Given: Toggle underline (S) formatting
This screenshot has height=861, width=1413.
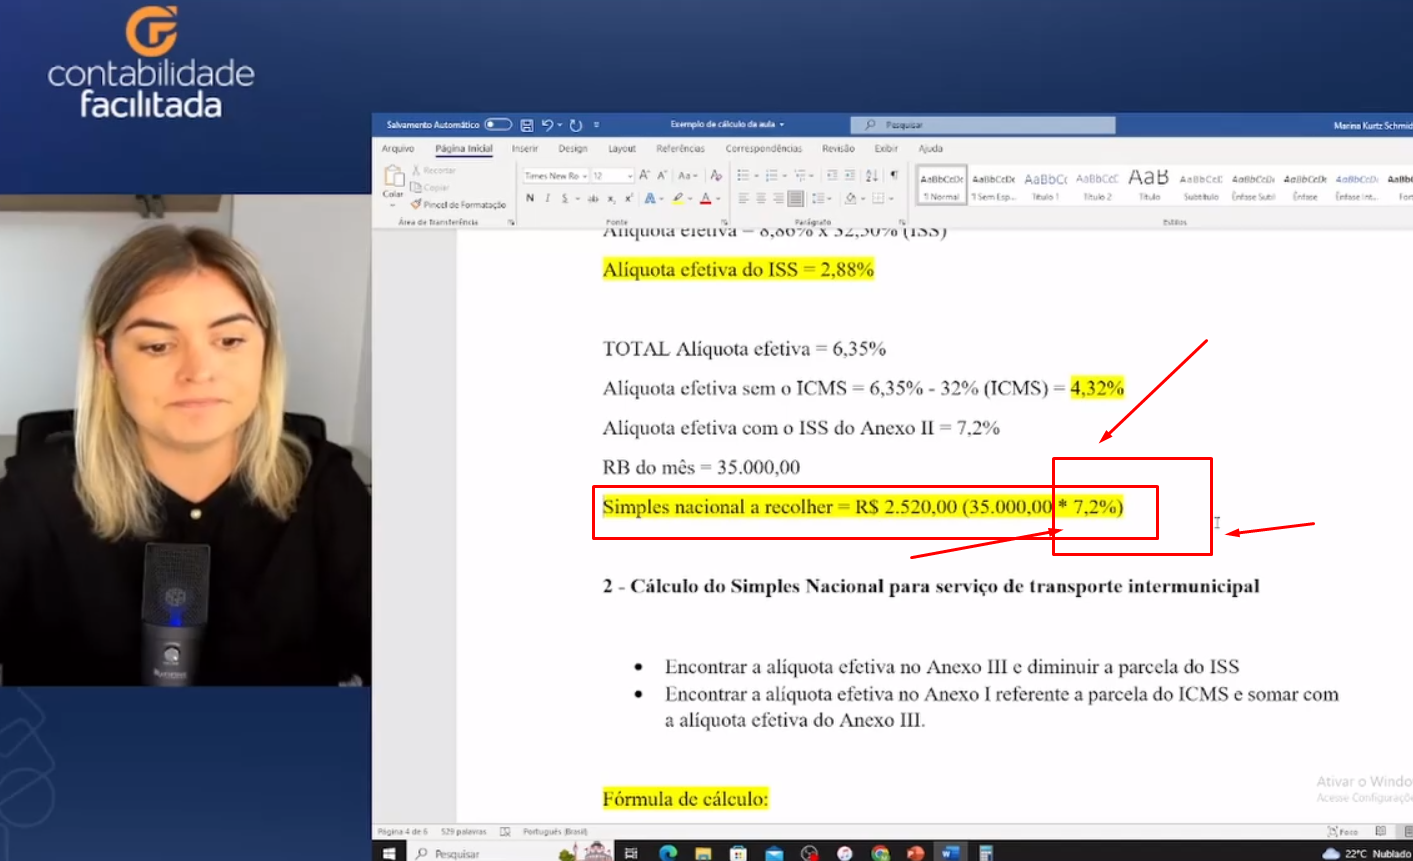Looking at the screenshot, I should [x=566, y=198].
